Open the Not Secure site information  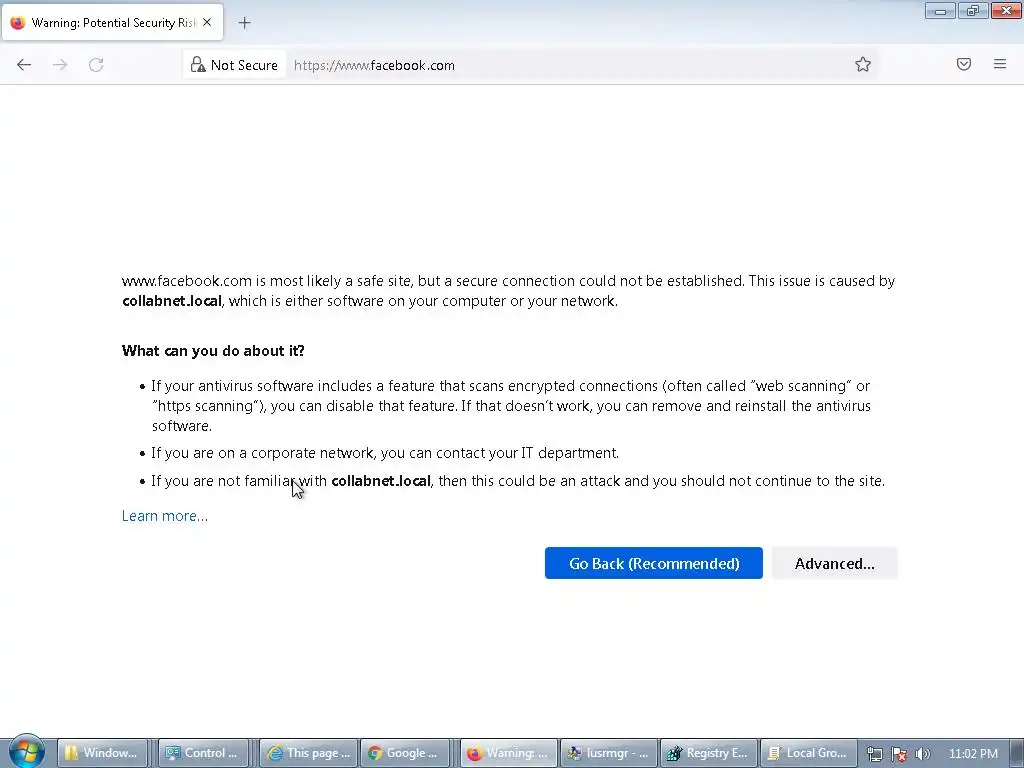234,65
